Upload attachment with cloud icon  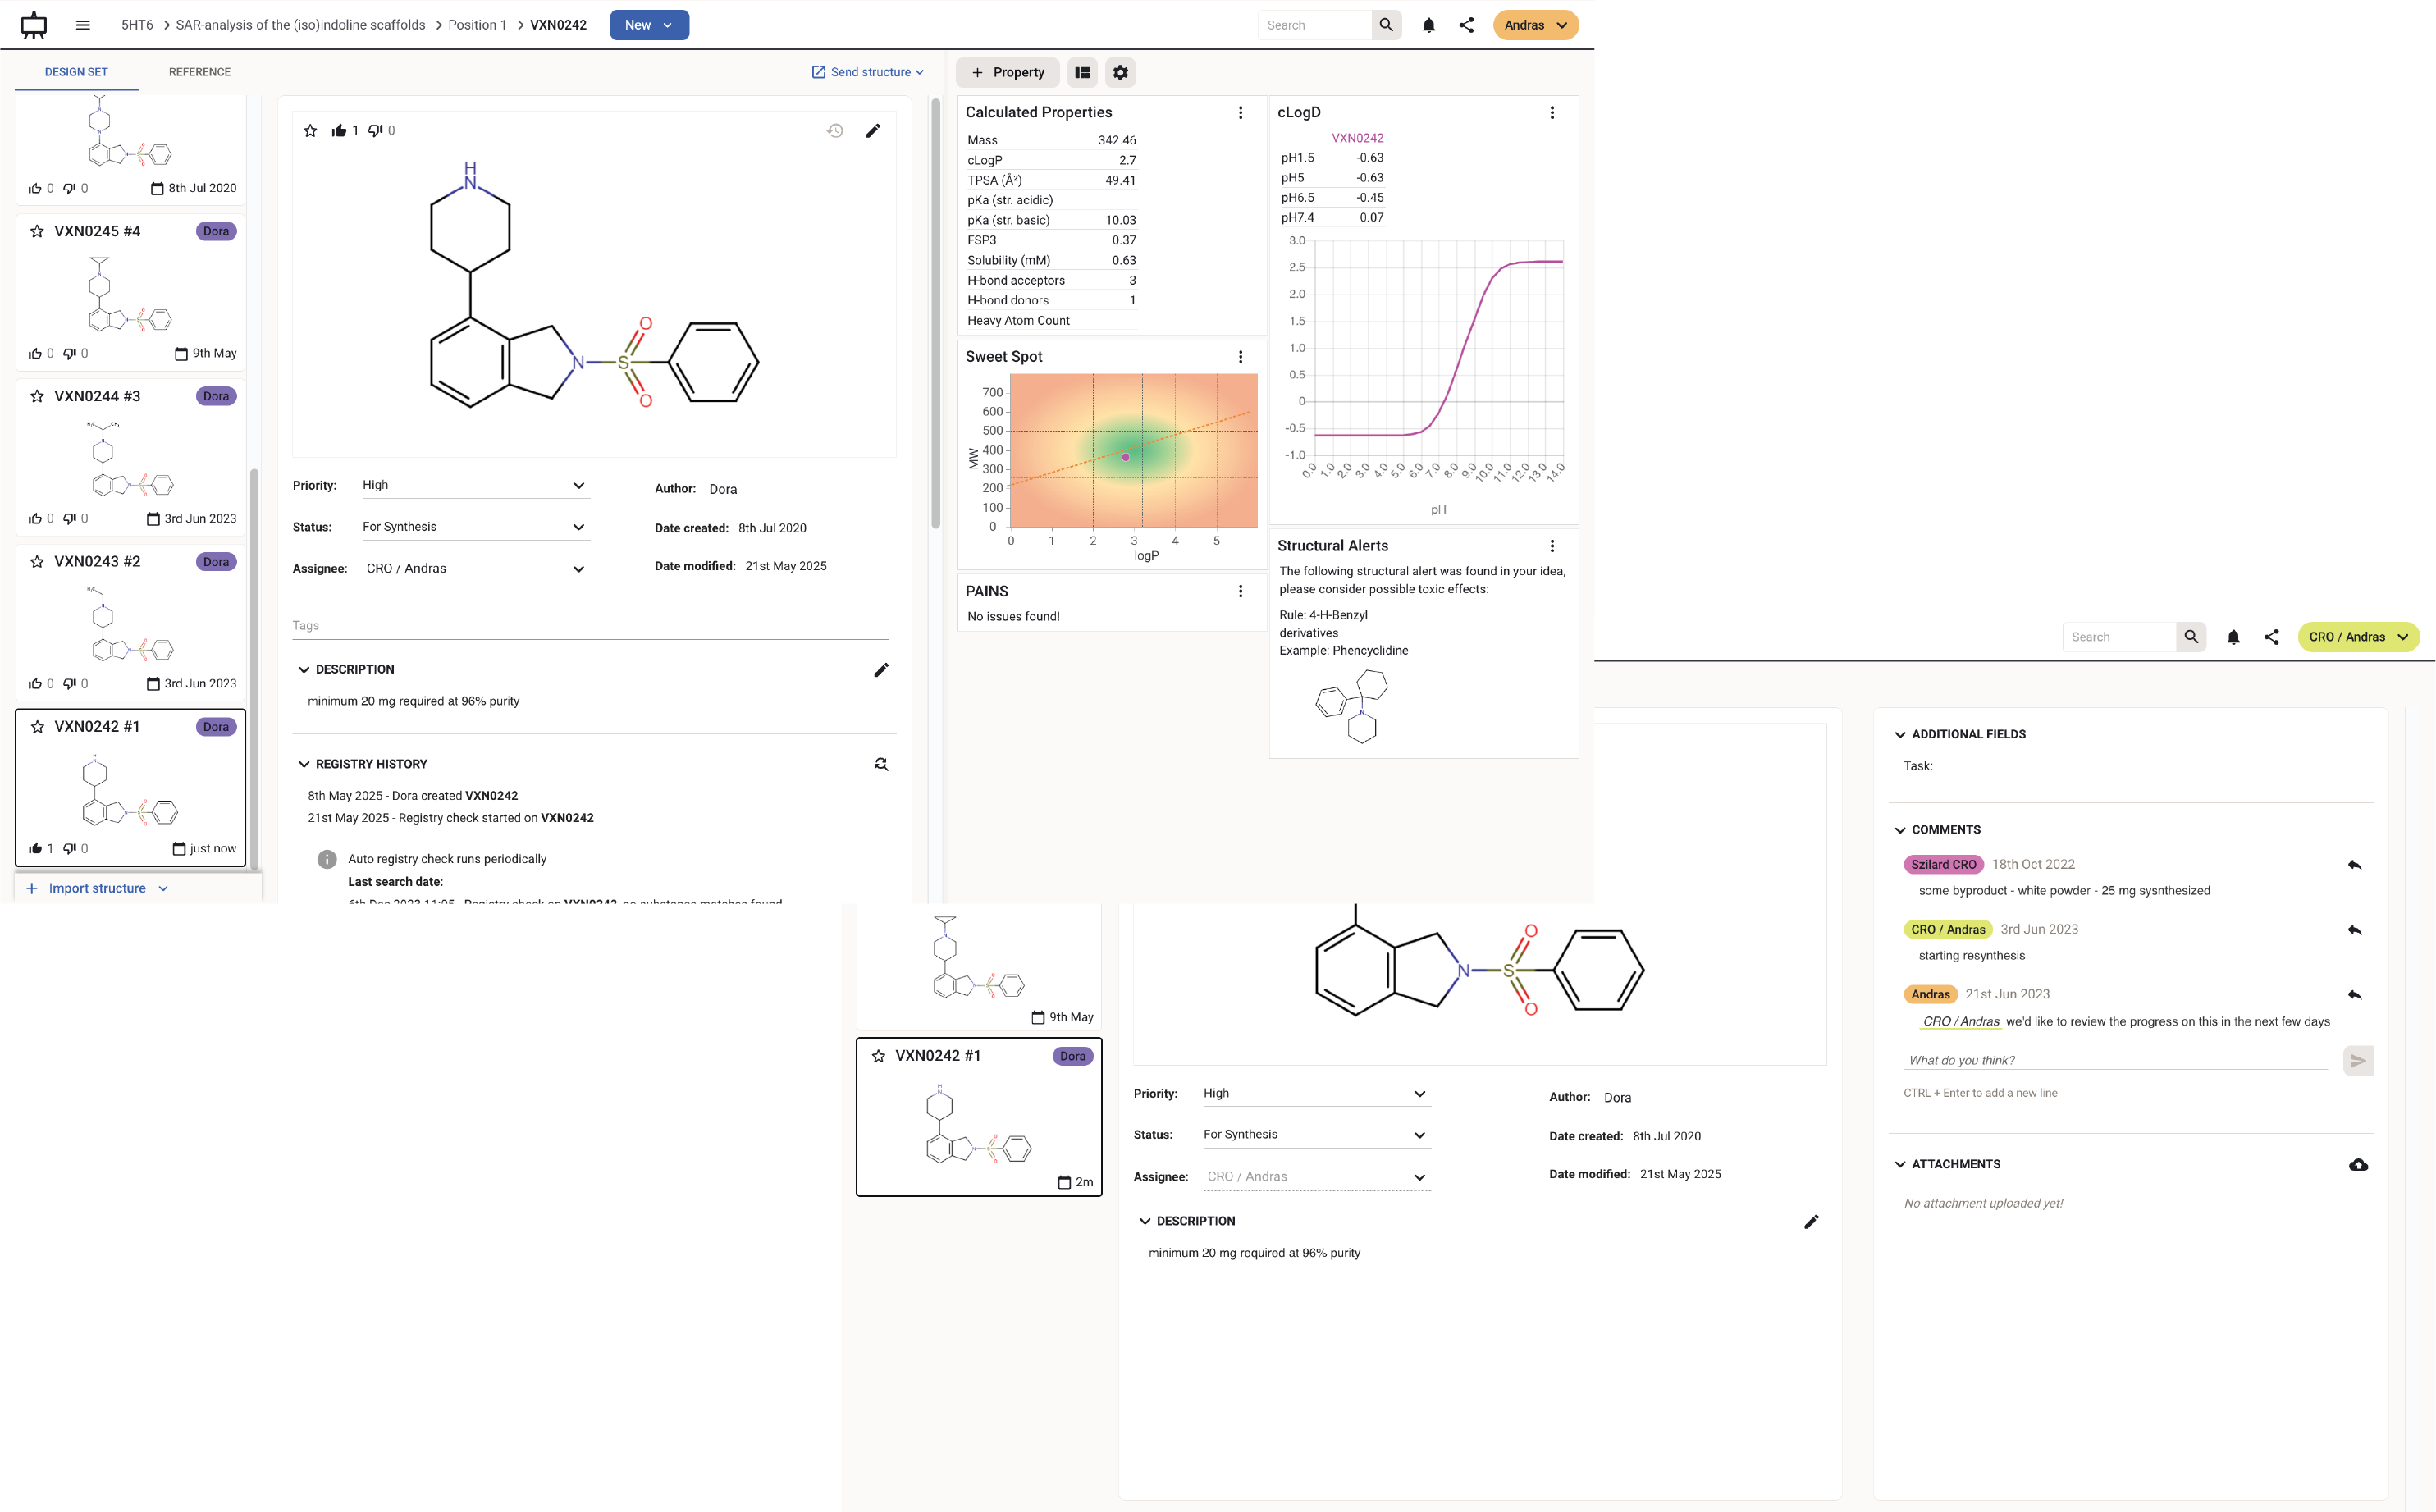[x=2358, y=1164]
